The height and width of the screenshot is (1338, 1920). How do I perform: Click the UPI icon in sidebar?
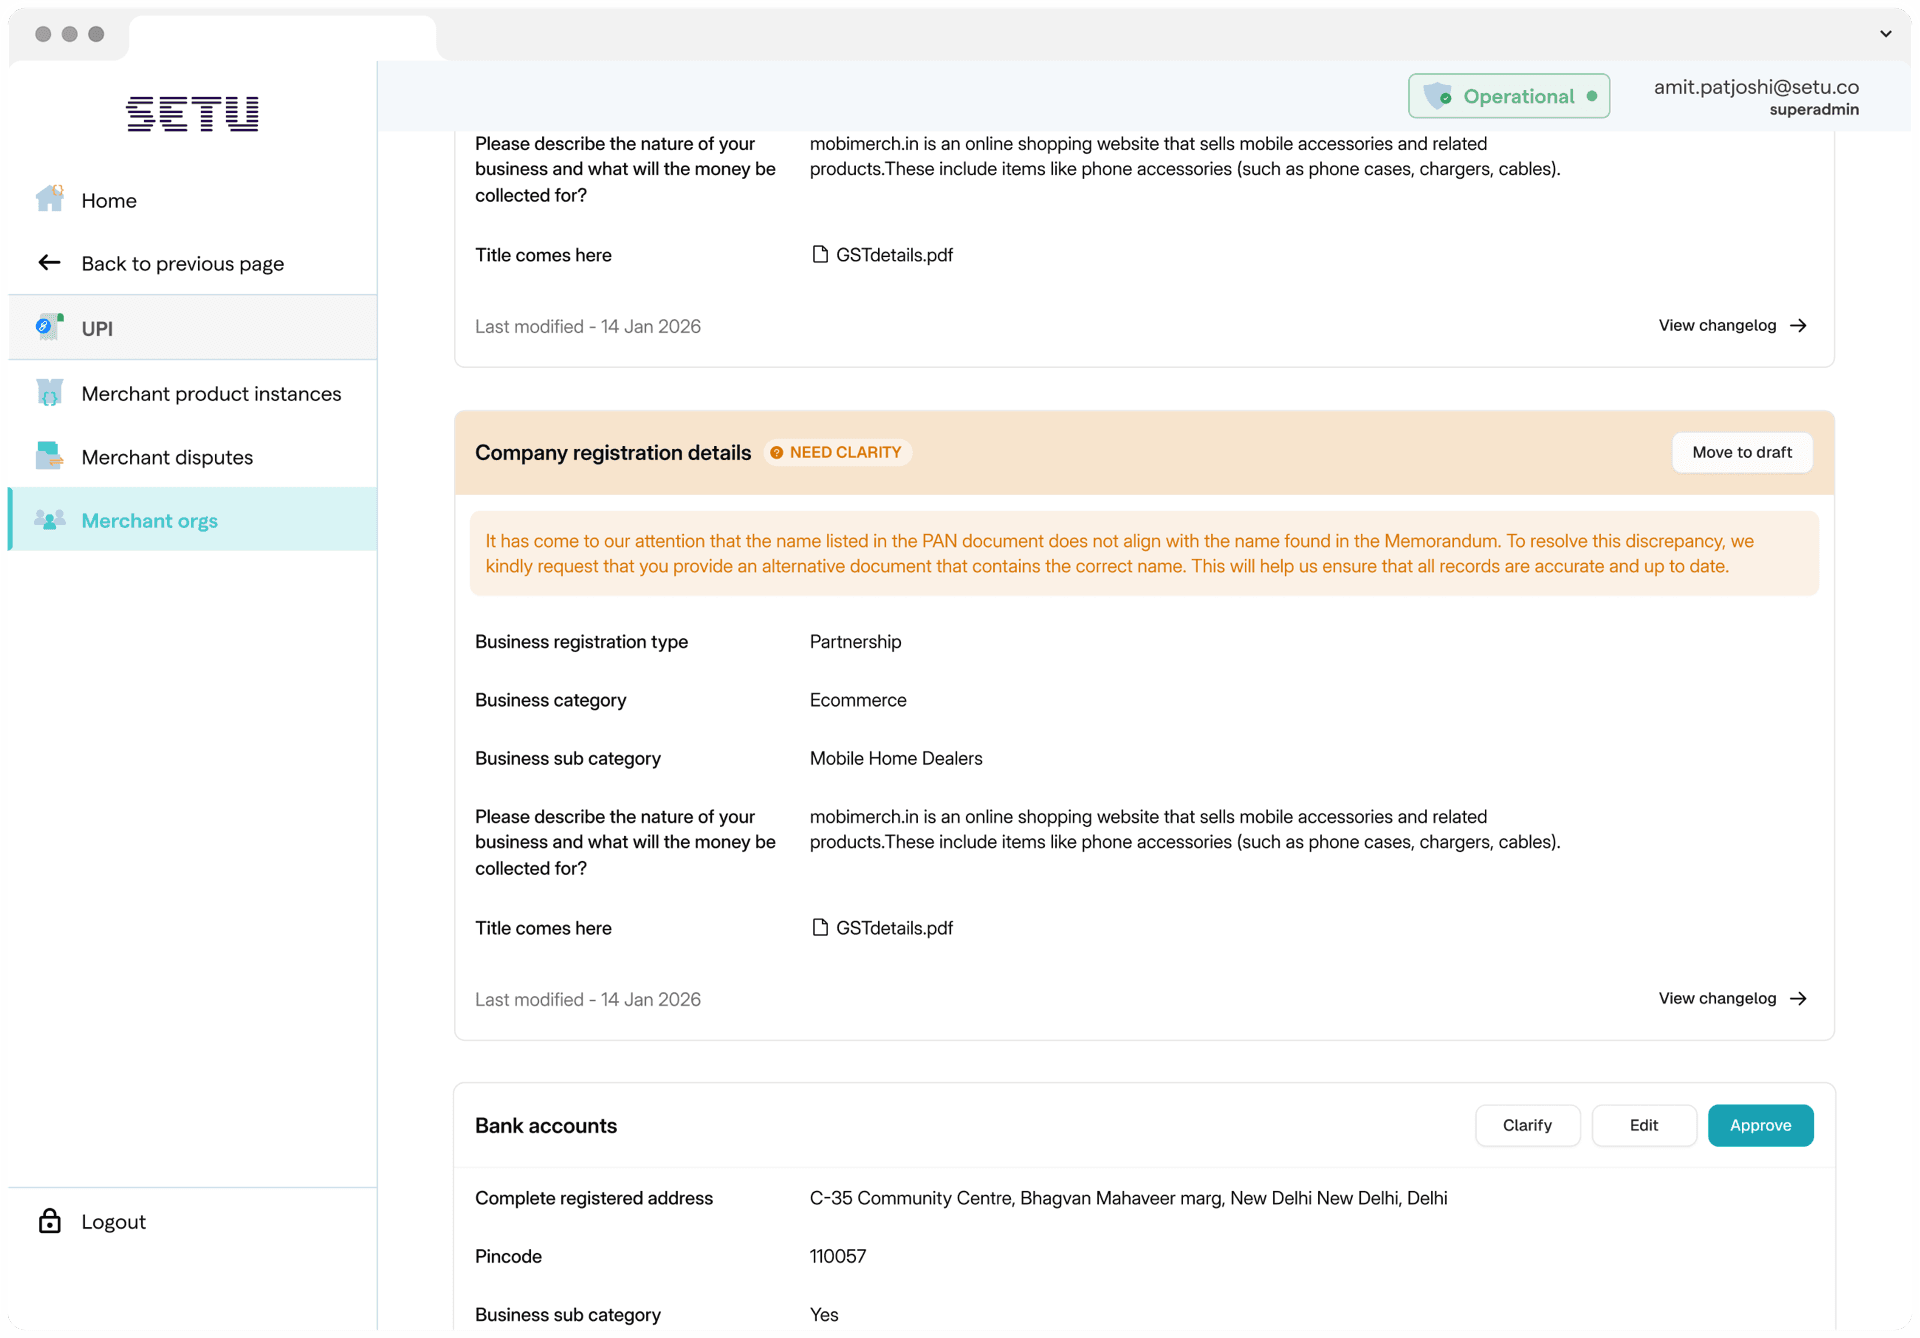(49, 327)
